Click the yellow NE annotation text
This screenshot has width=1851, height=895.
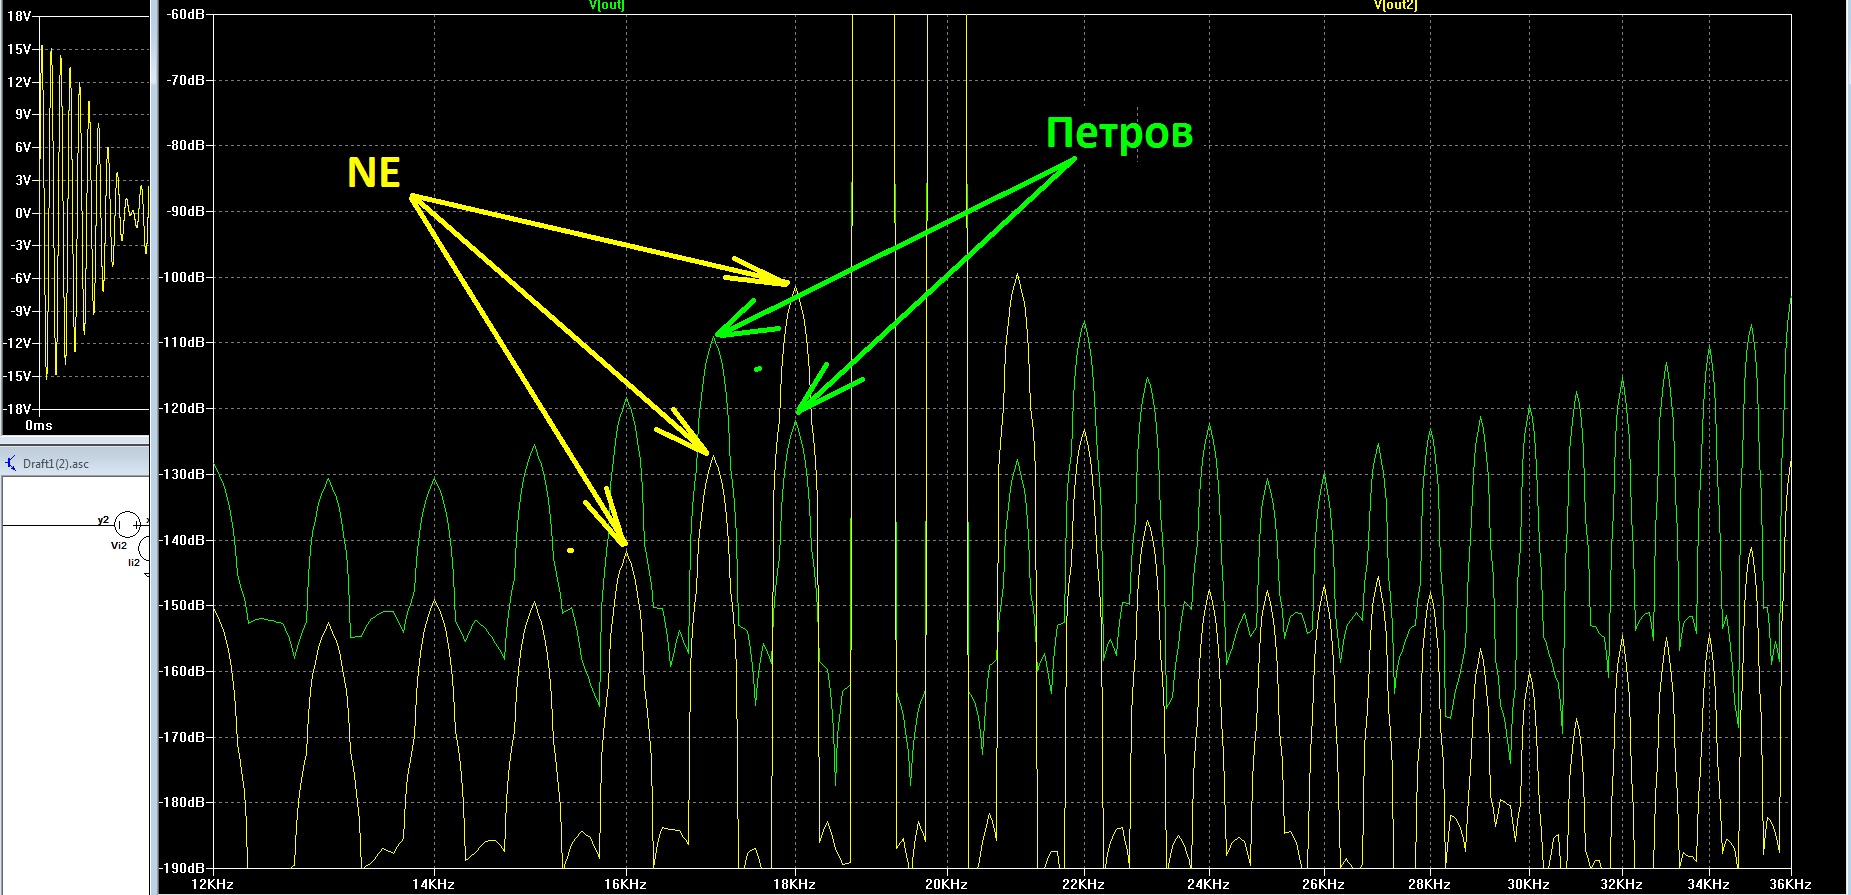(374, 173)
